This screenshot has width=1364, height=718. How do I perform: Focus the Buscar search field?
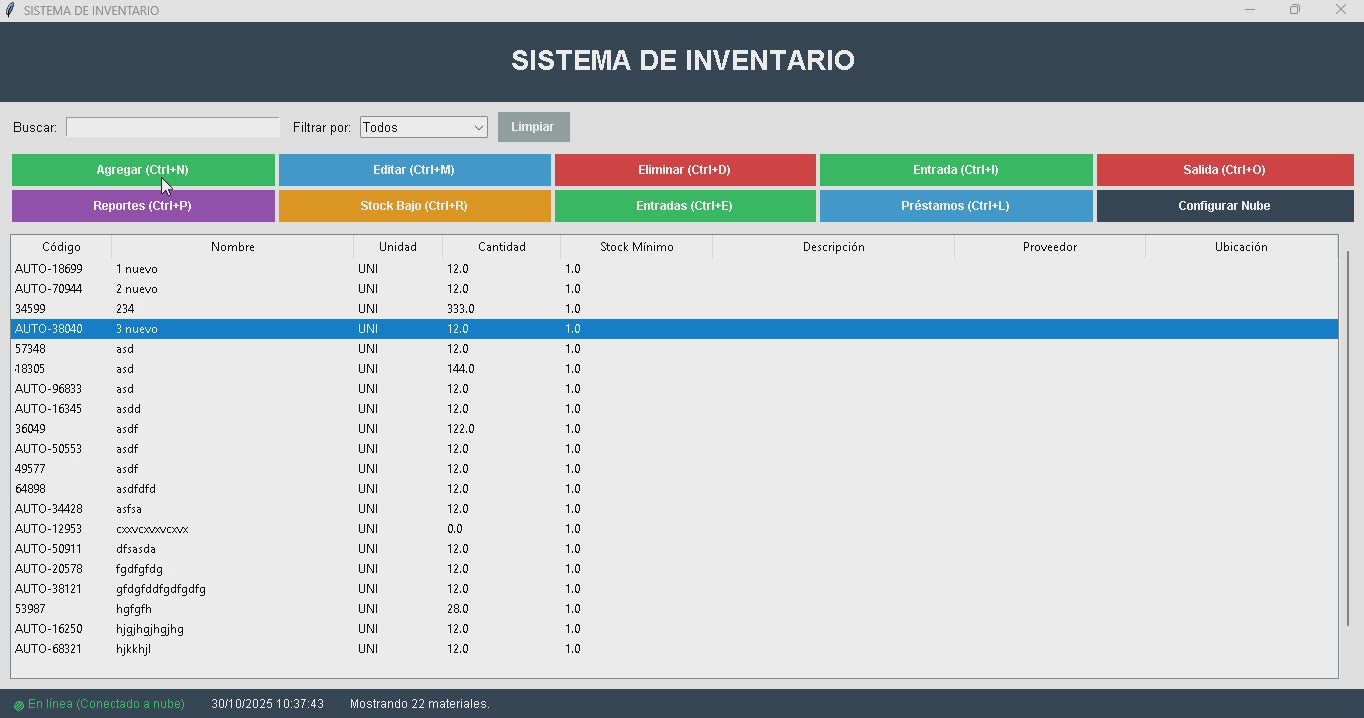pyautogui.click(x=172, y=128)
